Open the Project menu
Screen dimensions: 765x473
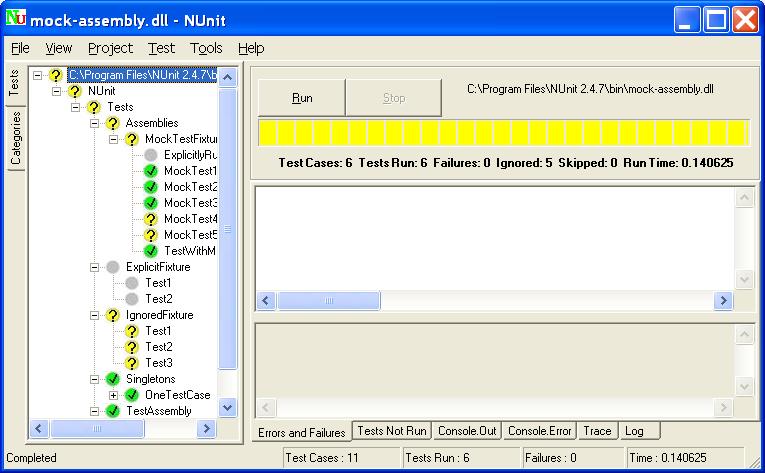click(x=110, y=48)
